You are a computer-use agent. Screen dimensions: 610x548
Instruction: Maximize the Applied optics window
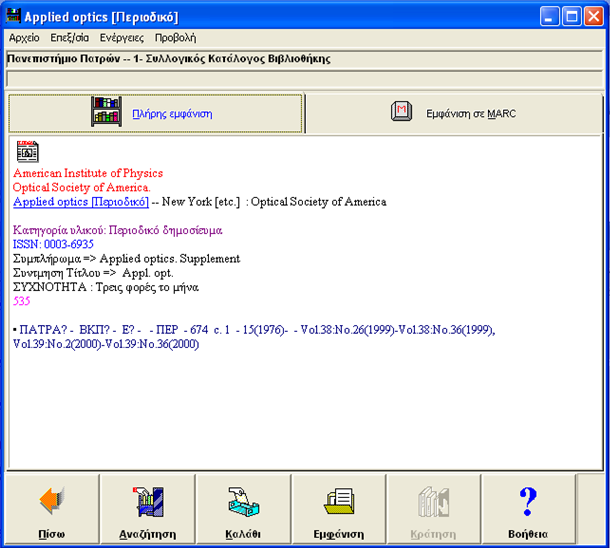coord(571,17)
